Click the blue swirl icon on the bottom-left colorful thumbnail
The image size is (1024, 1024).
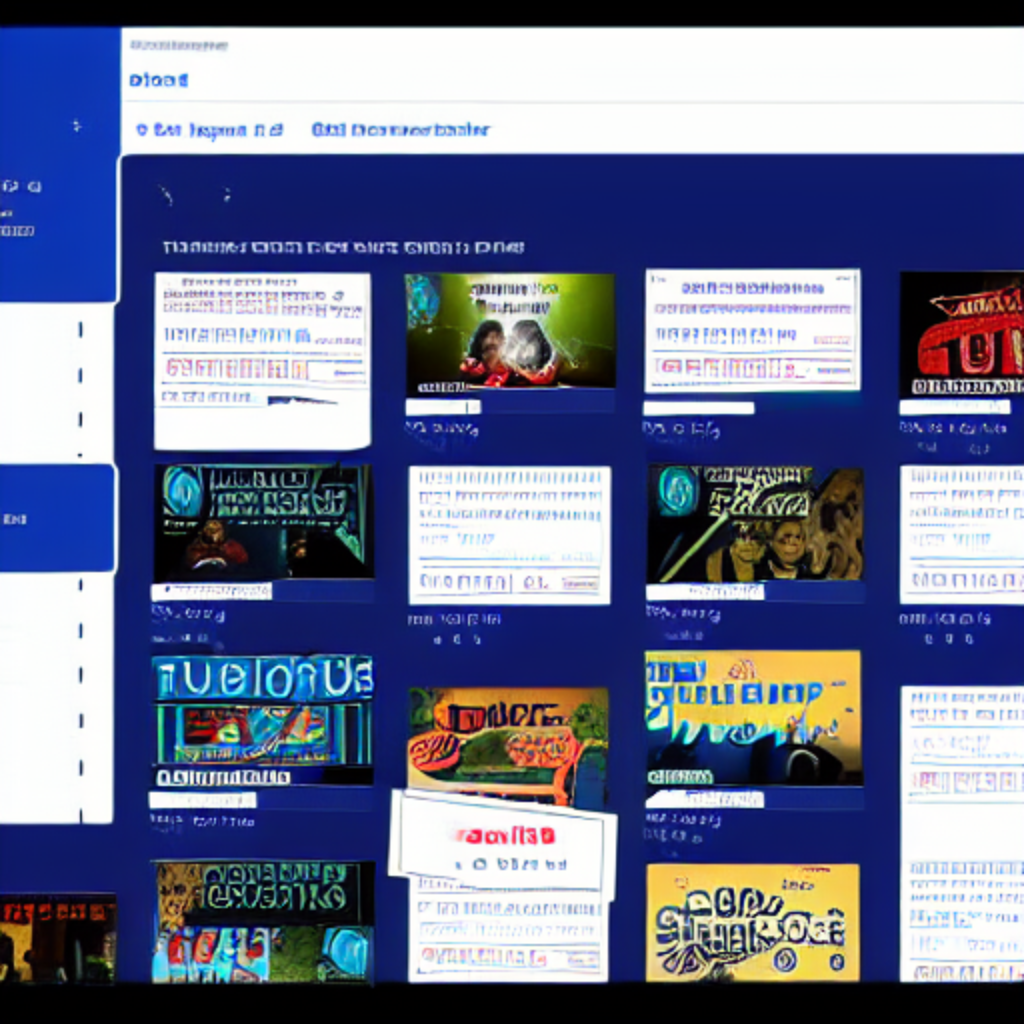click(347, 953)
